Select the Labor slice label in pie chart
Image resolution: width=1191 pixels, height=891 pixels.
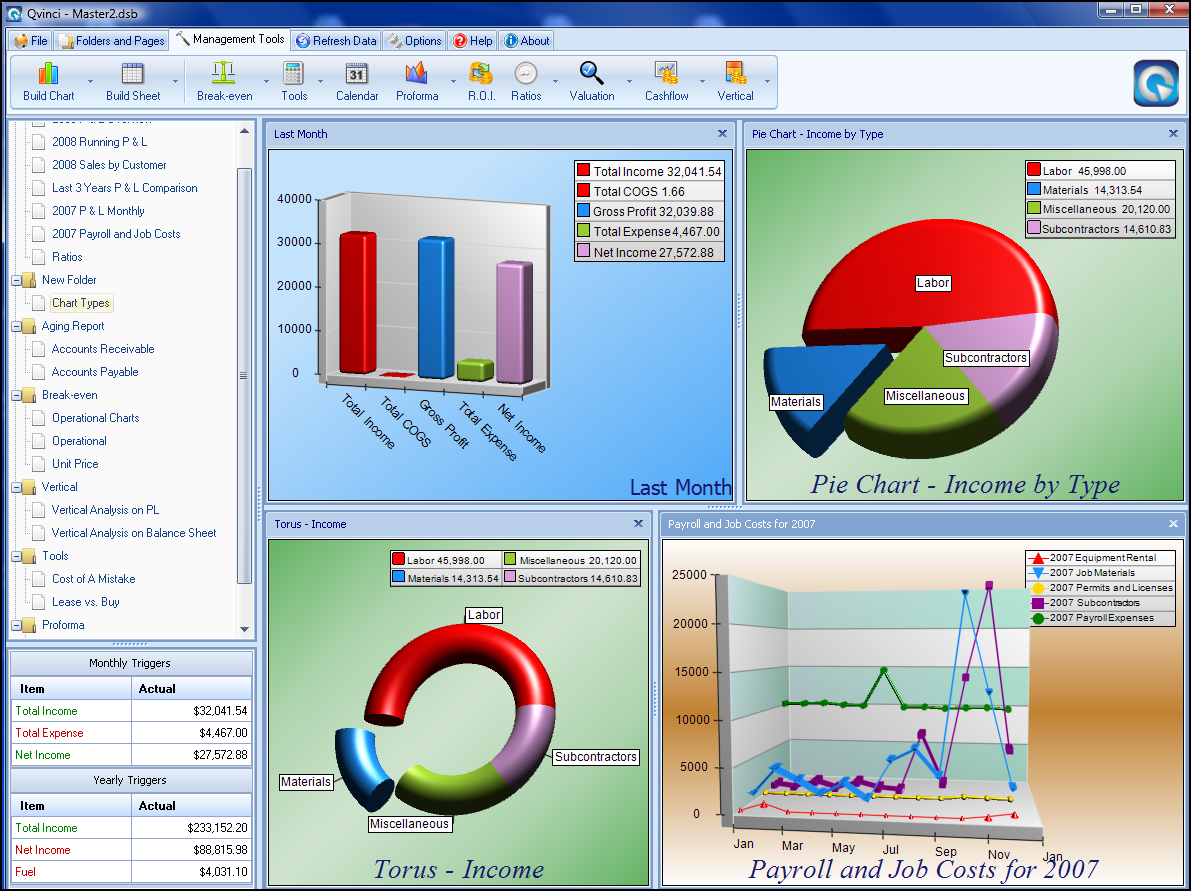click(x=933, y=283)
